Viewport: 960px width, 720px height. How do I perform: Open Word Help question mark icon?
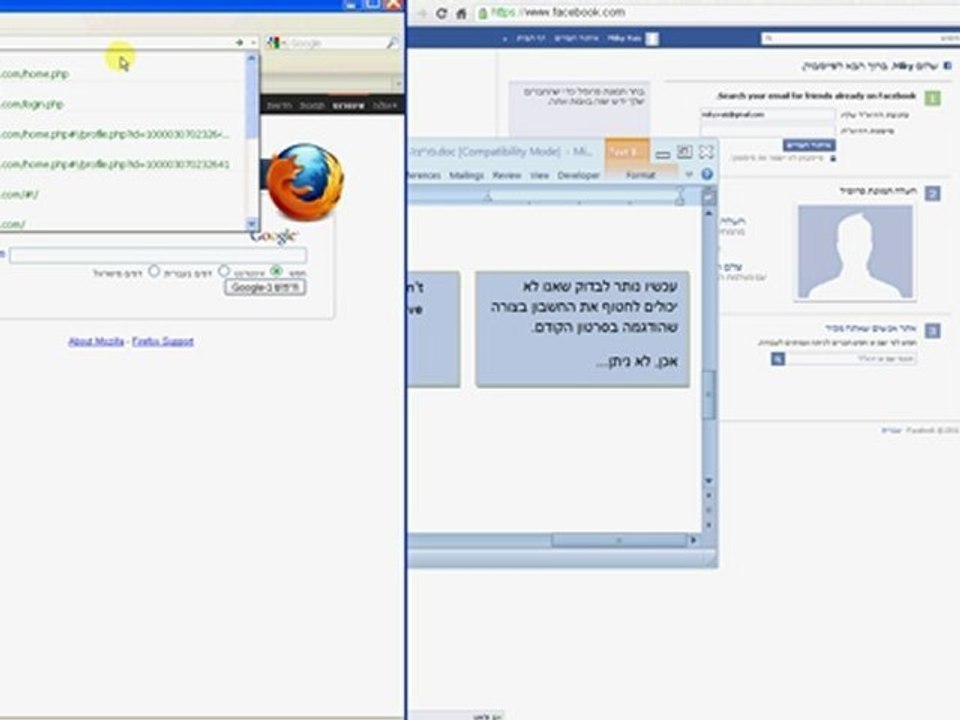pos(707,174)
